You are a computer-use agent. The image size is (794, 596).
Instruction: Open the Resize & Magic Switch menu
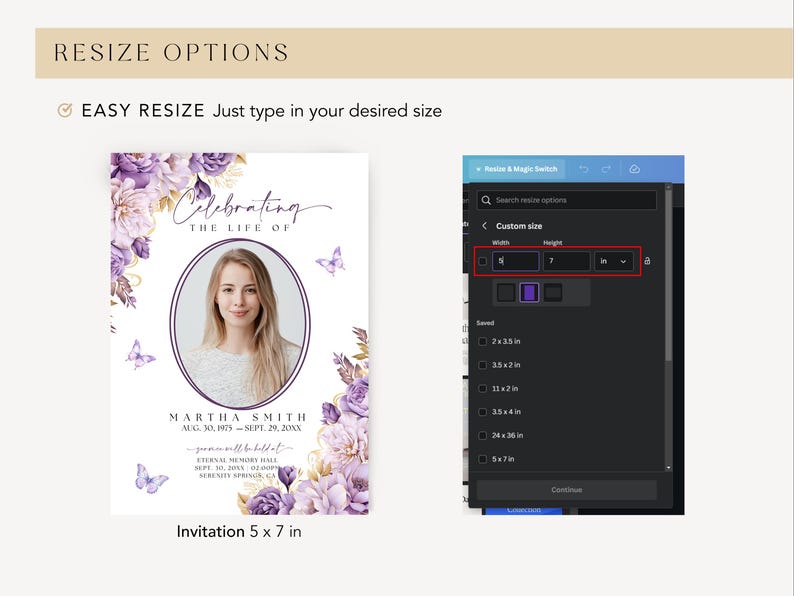pyautogui.click(x=517, y=169)
